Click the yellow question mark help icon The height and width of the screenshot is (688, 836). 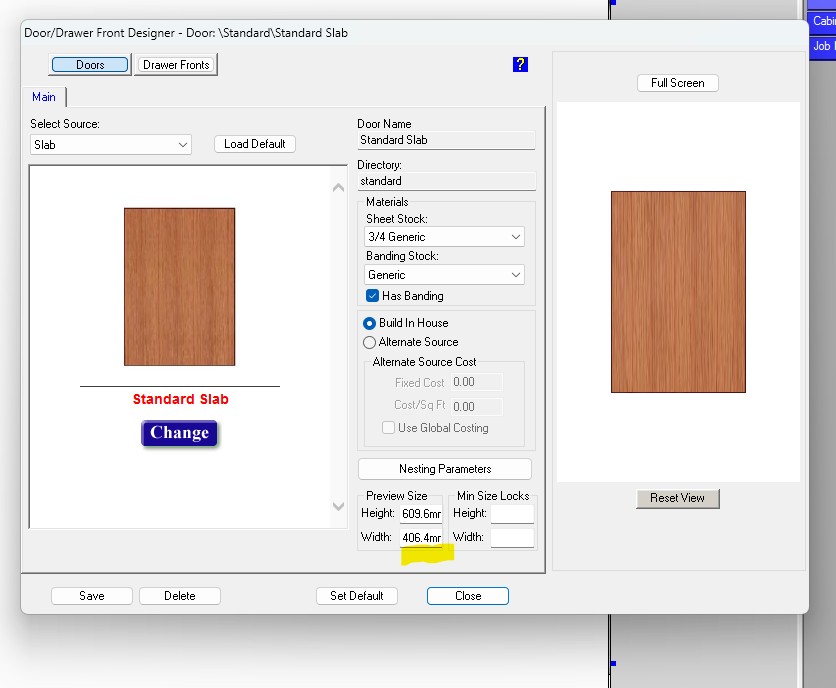(519, 65)
